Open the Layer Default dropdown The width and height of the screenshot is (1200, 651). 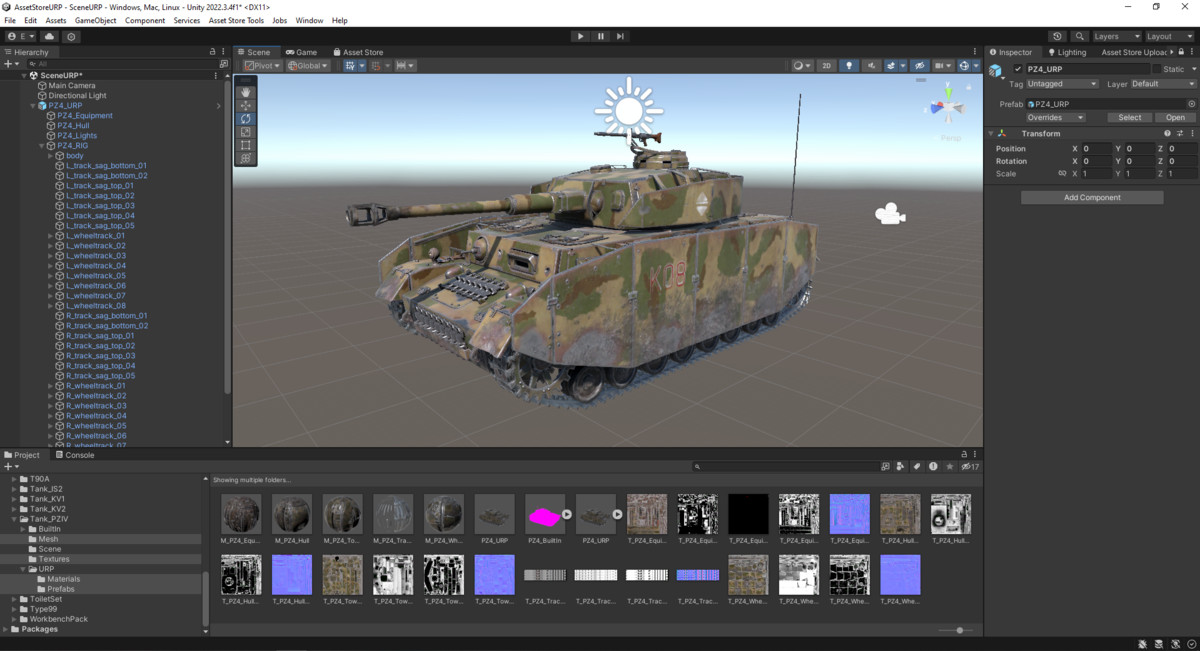point(1162,84)
